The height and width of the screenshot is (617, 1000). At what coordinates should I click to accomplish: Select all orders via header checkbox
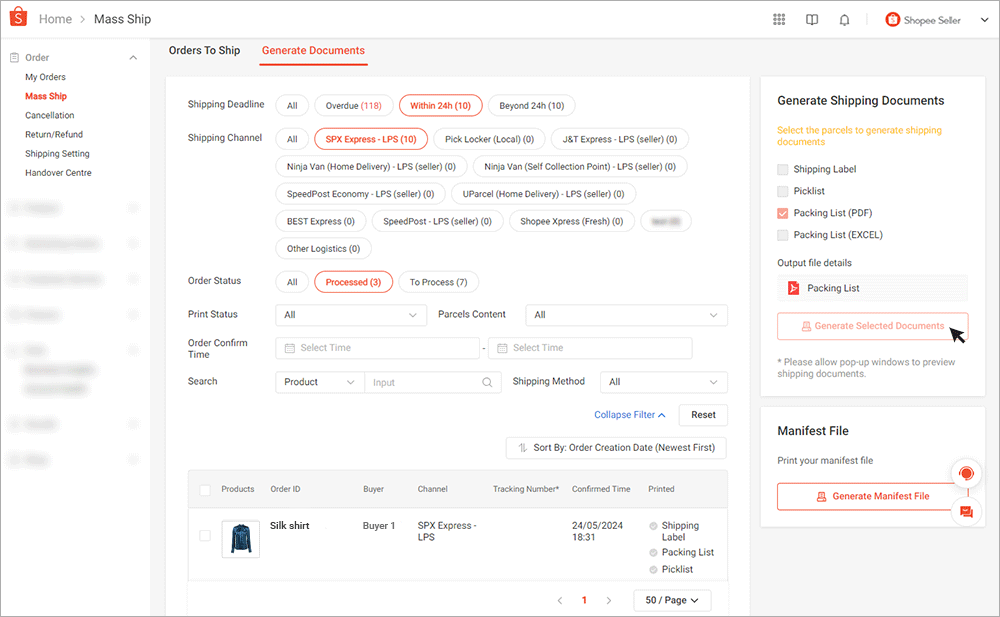pyautogui.click(x=205, y=490)
